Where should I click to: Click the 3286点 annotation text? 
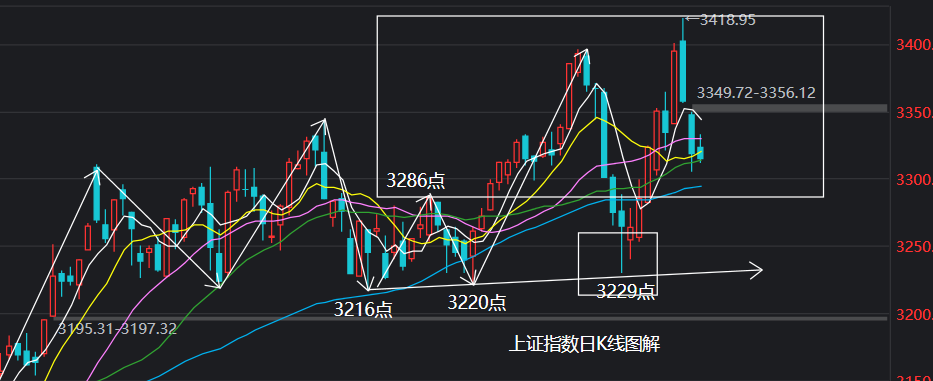[x=415, y=180]
